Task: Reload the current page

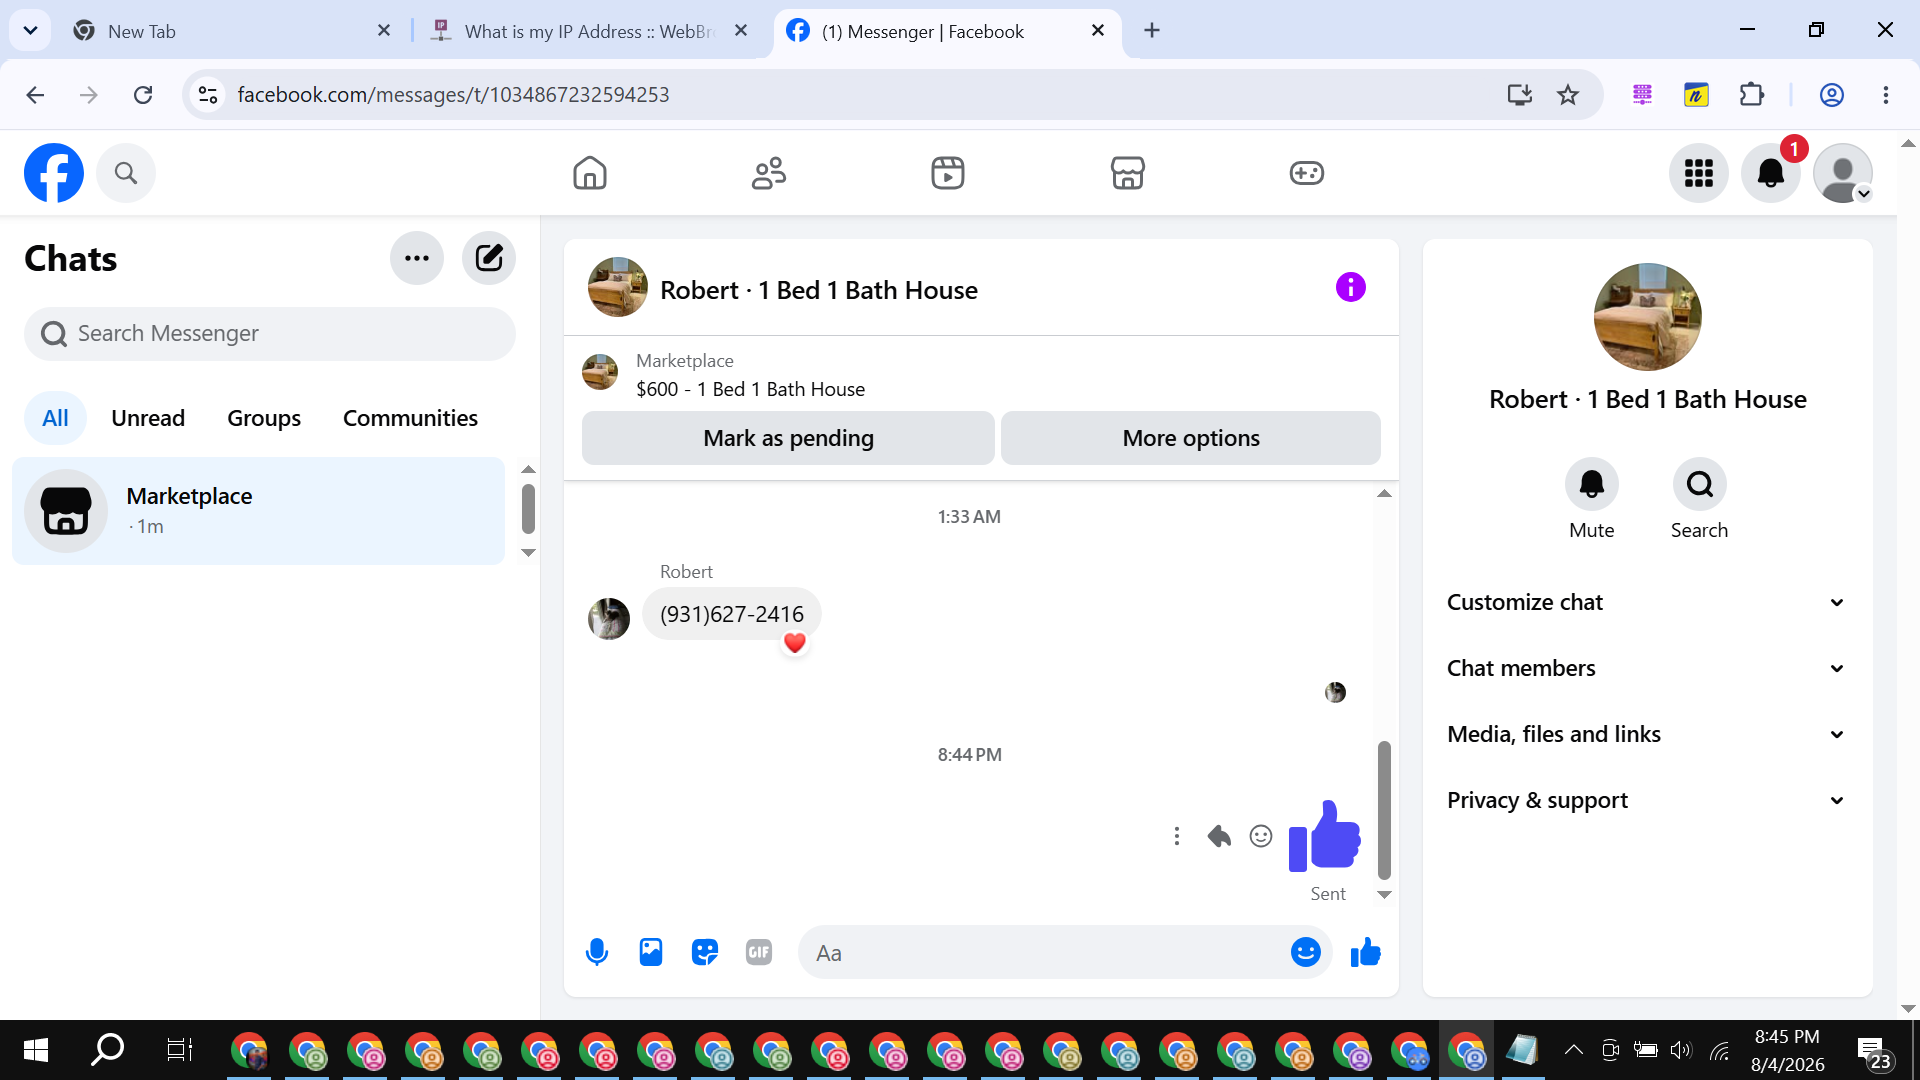Action: tap(143, 95)
